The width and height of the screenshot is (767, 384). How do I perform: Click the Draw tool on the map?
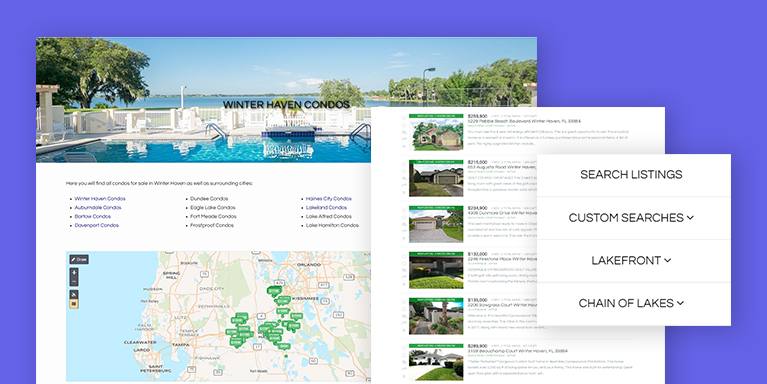point(79,259)
